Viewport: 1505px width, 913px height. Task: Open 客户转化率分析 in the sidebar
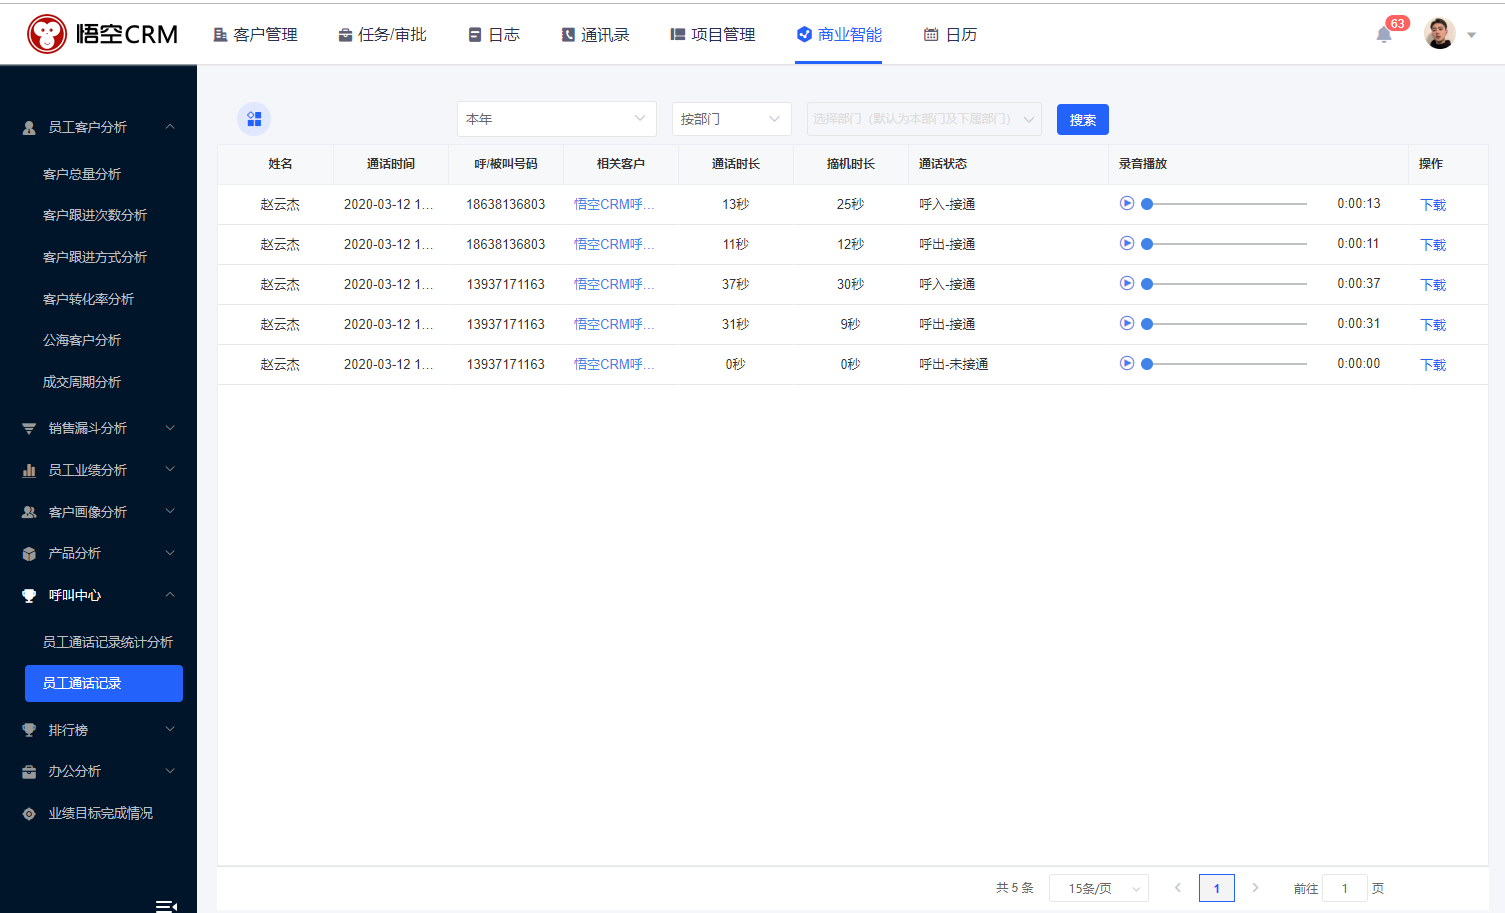(x=88, y=299)
